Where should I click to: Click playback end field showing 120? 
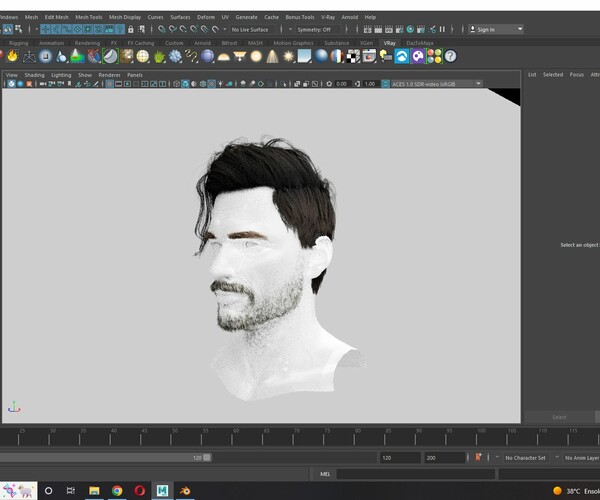(400, 458)
